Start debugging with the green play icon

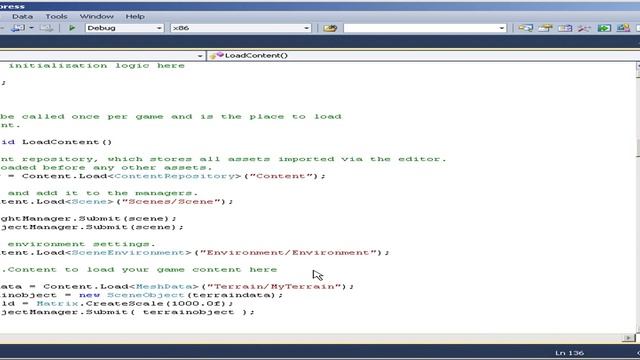72,28
